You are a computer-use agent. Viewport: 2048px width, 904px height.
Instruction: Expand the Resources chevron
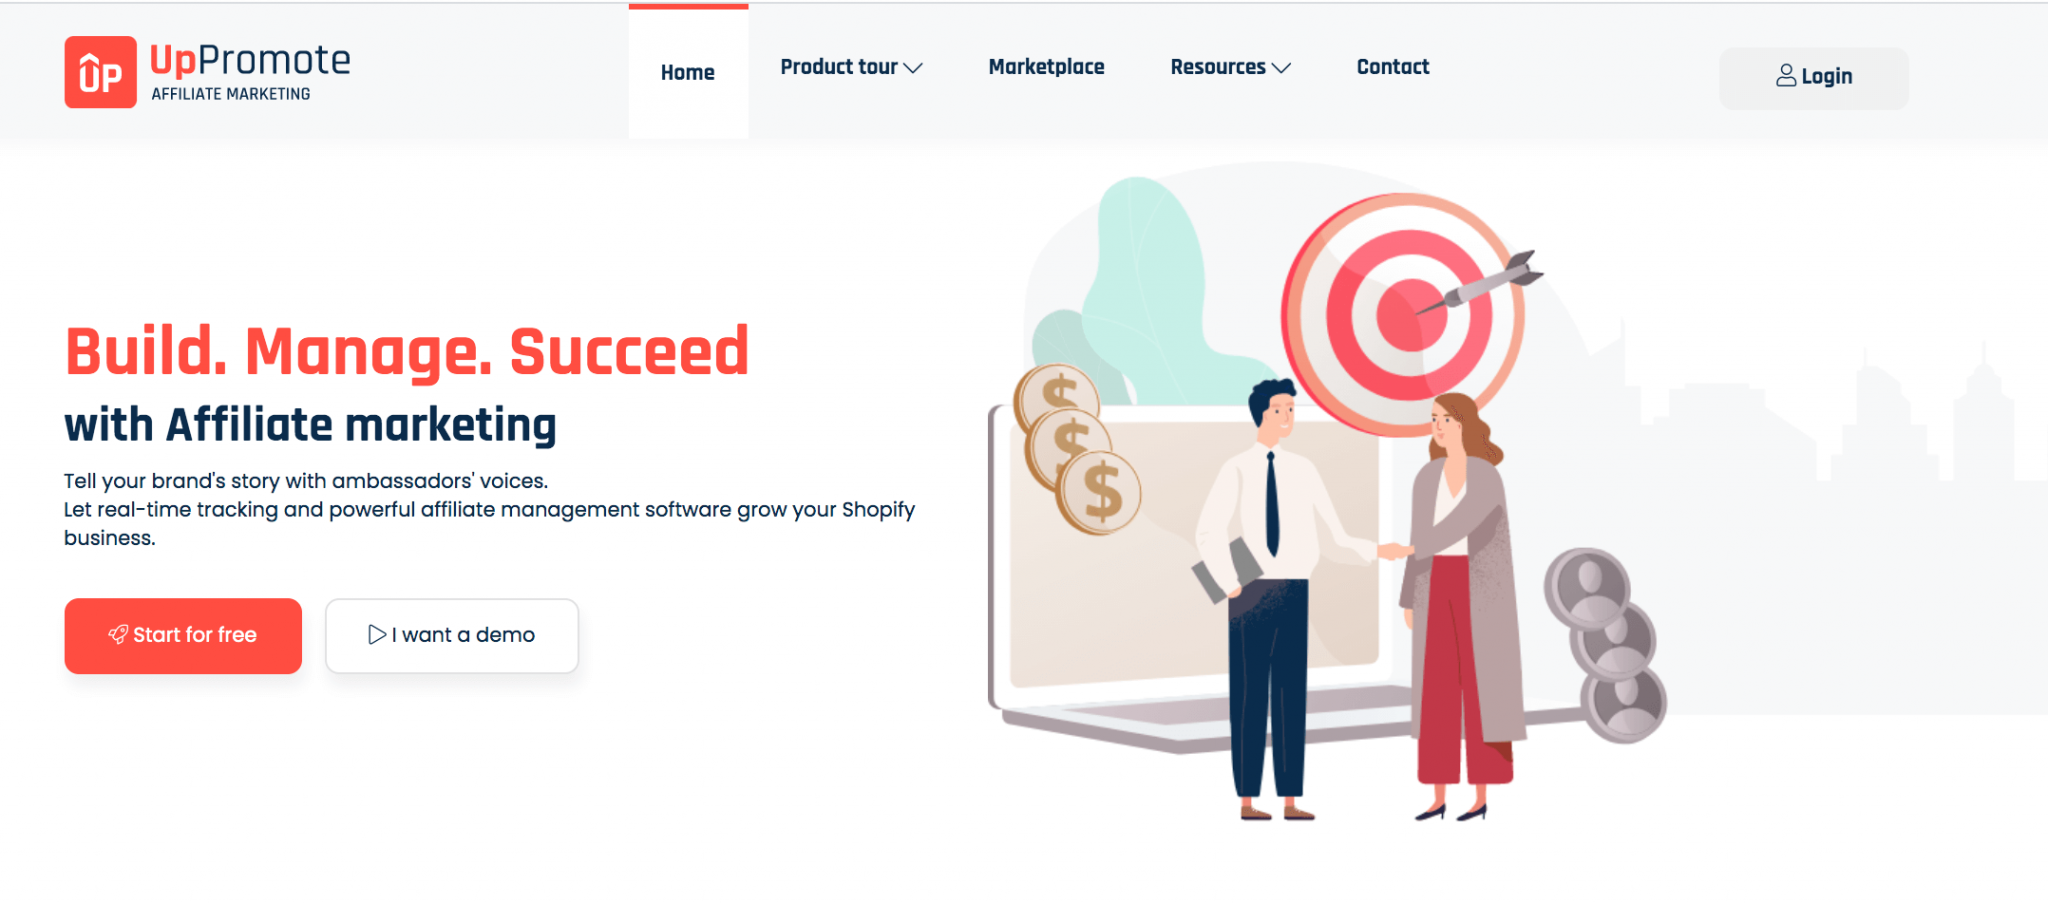pyautogui.click(x=1281, y=68)
